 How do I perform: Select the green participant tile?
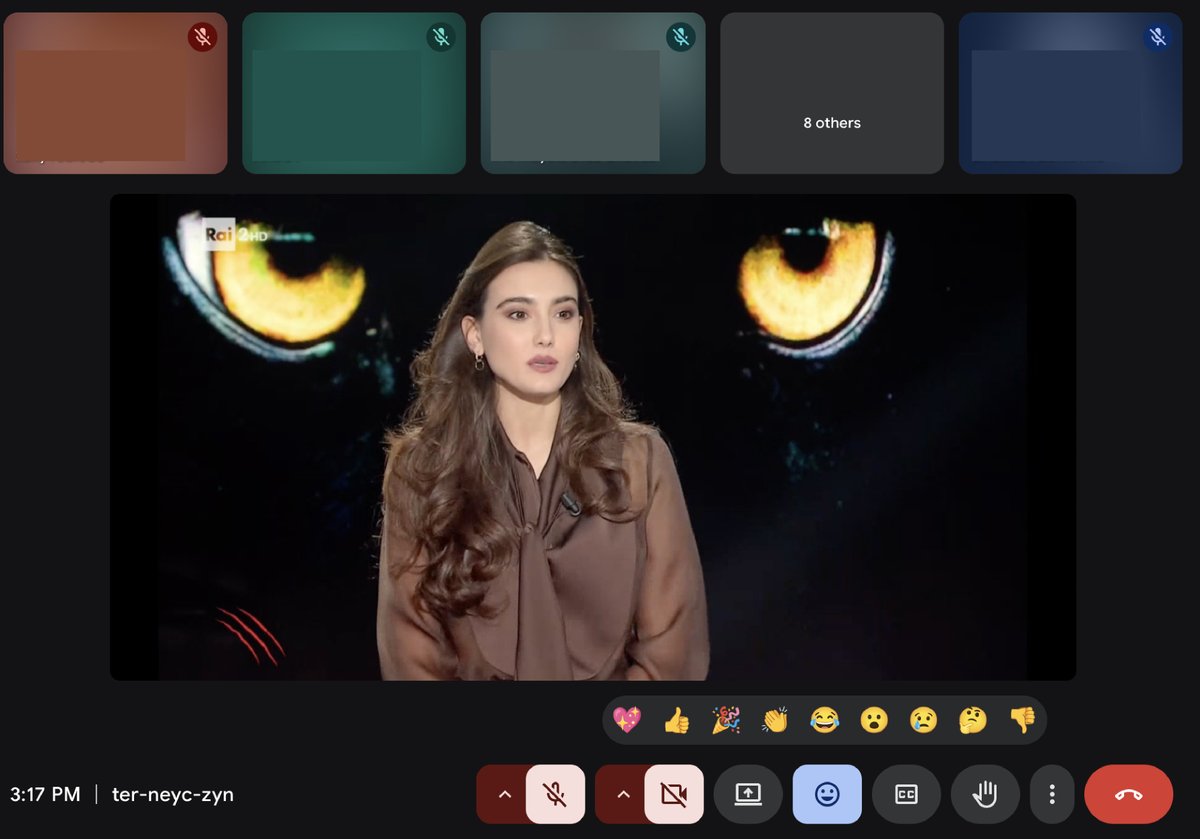[354, 93]
